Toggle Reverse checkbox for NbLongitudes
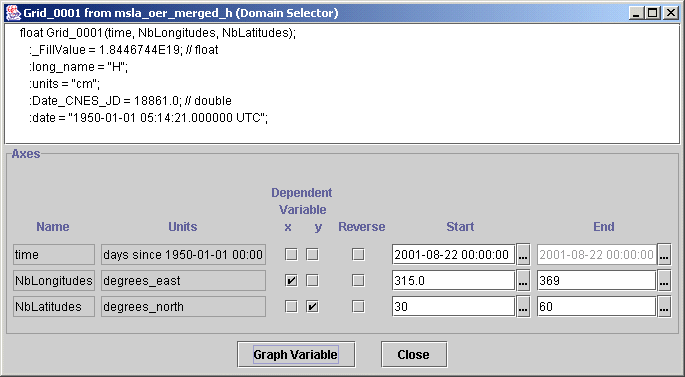The height and width of the screenshot is (377, 685). tap(358, 280)
